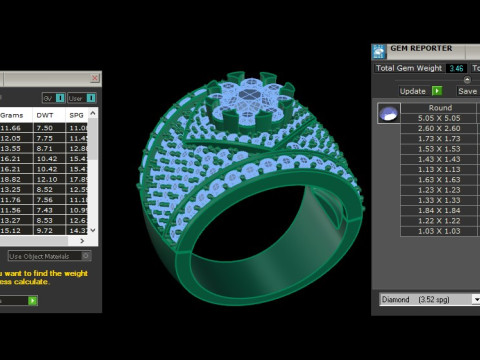Click the Total Gem Weight value 3.46
Viewport: 480px width, 360px height.
[456, 68]
